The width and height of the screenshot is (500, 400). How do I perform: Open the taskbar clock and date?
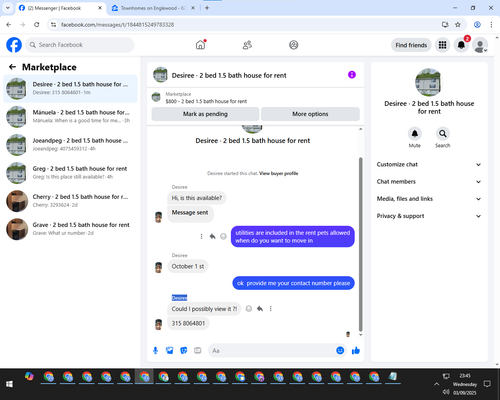click(465, 384)
